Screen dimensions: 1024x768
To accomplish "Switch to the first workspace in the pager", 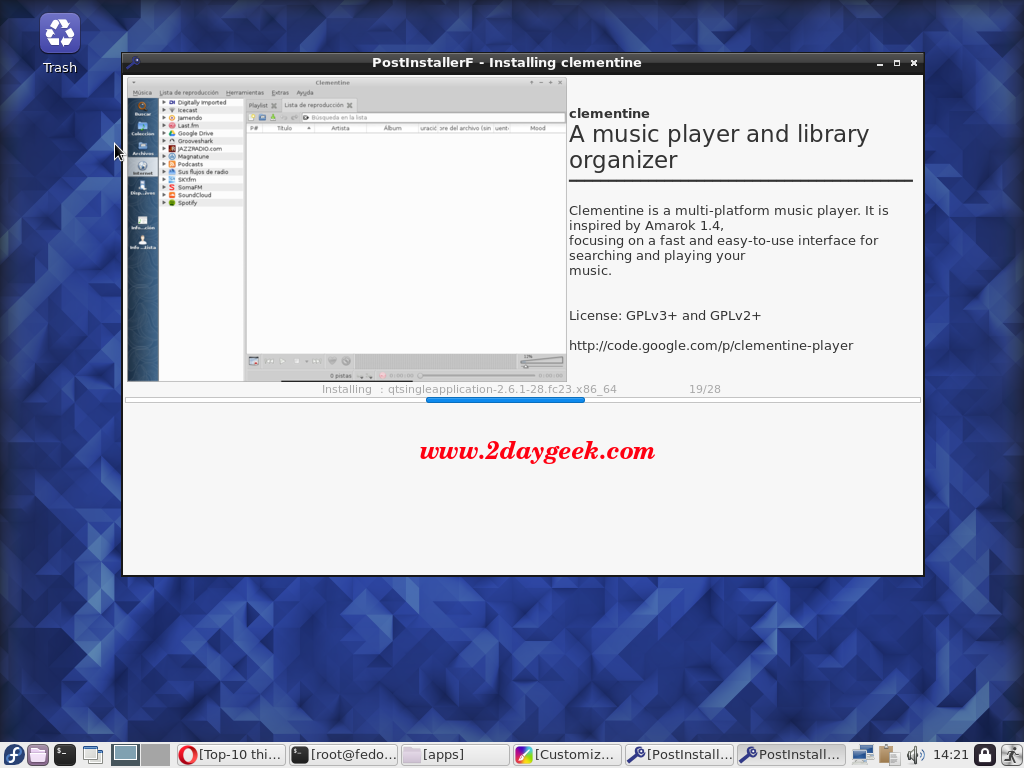I will (125, 755).
